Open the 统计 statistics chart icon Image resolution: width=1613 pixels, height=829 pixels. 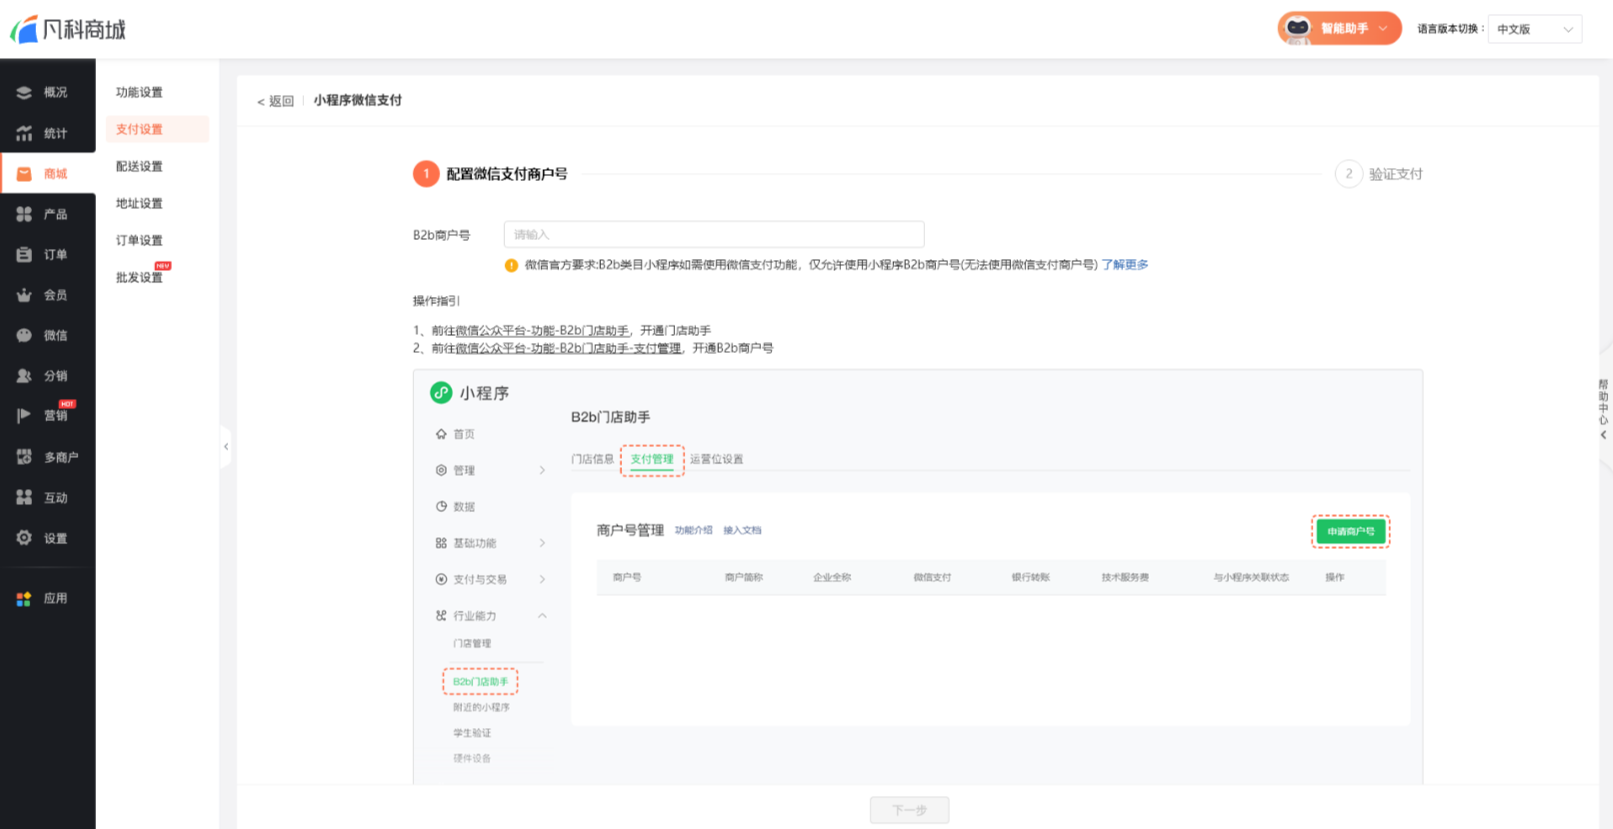(x=24, y=133)
